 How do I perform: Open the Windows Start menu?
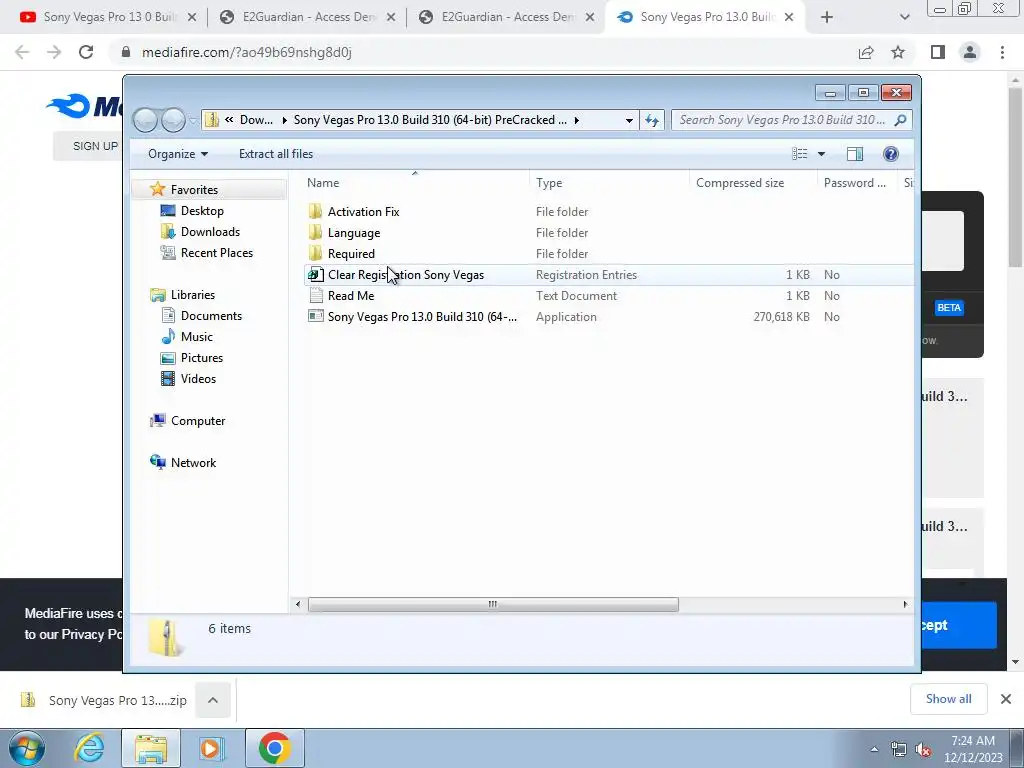tap(27, 748)
